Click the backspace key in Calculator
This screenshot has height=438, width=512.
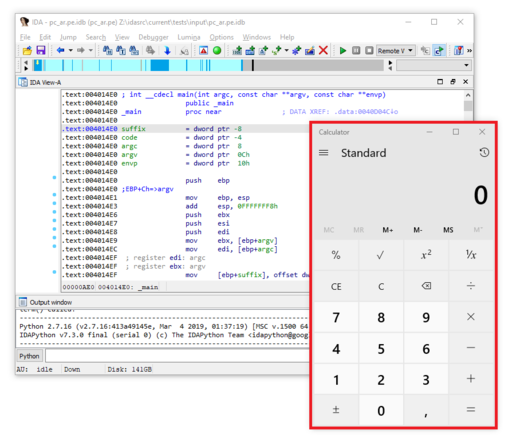[x=426, y=286]
